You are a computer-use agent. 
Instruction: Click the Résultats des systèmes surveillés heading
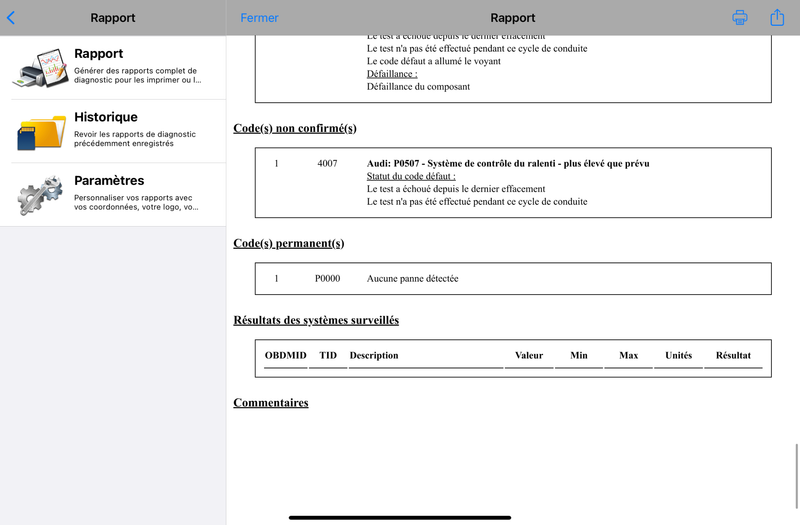316,320
